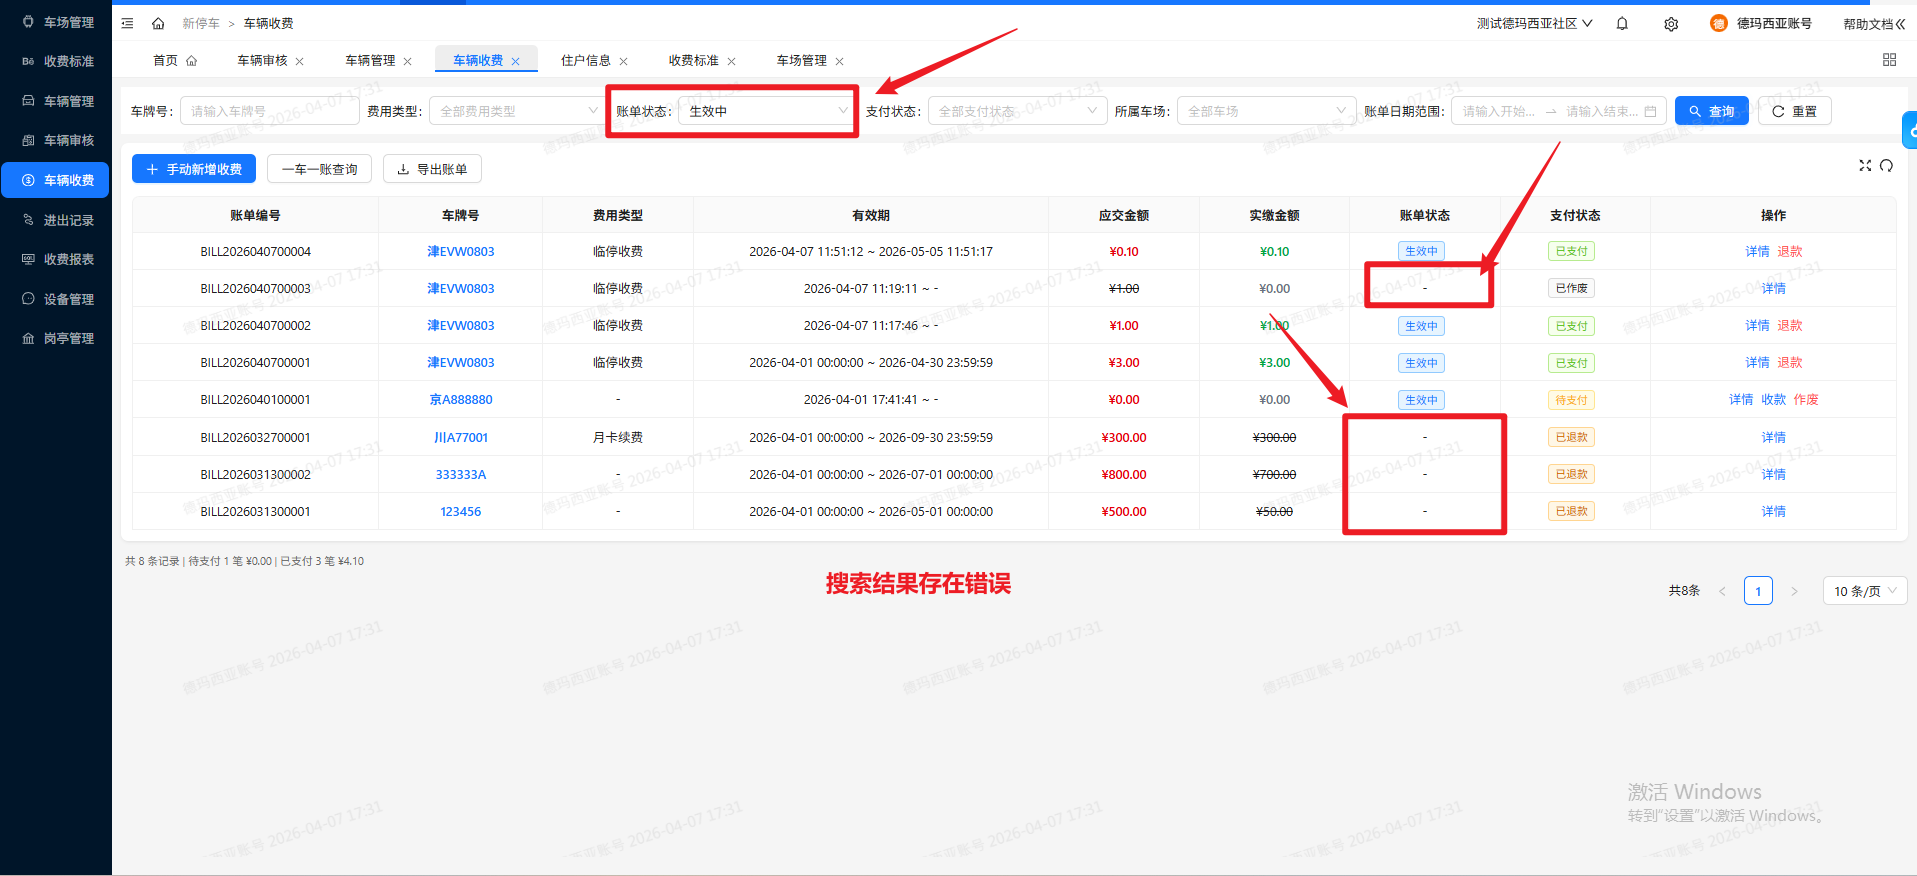Viewport: 1917px width, 876px height.
Task: Refresh the table with reload icon
Action: click(x=1886, y=166)
